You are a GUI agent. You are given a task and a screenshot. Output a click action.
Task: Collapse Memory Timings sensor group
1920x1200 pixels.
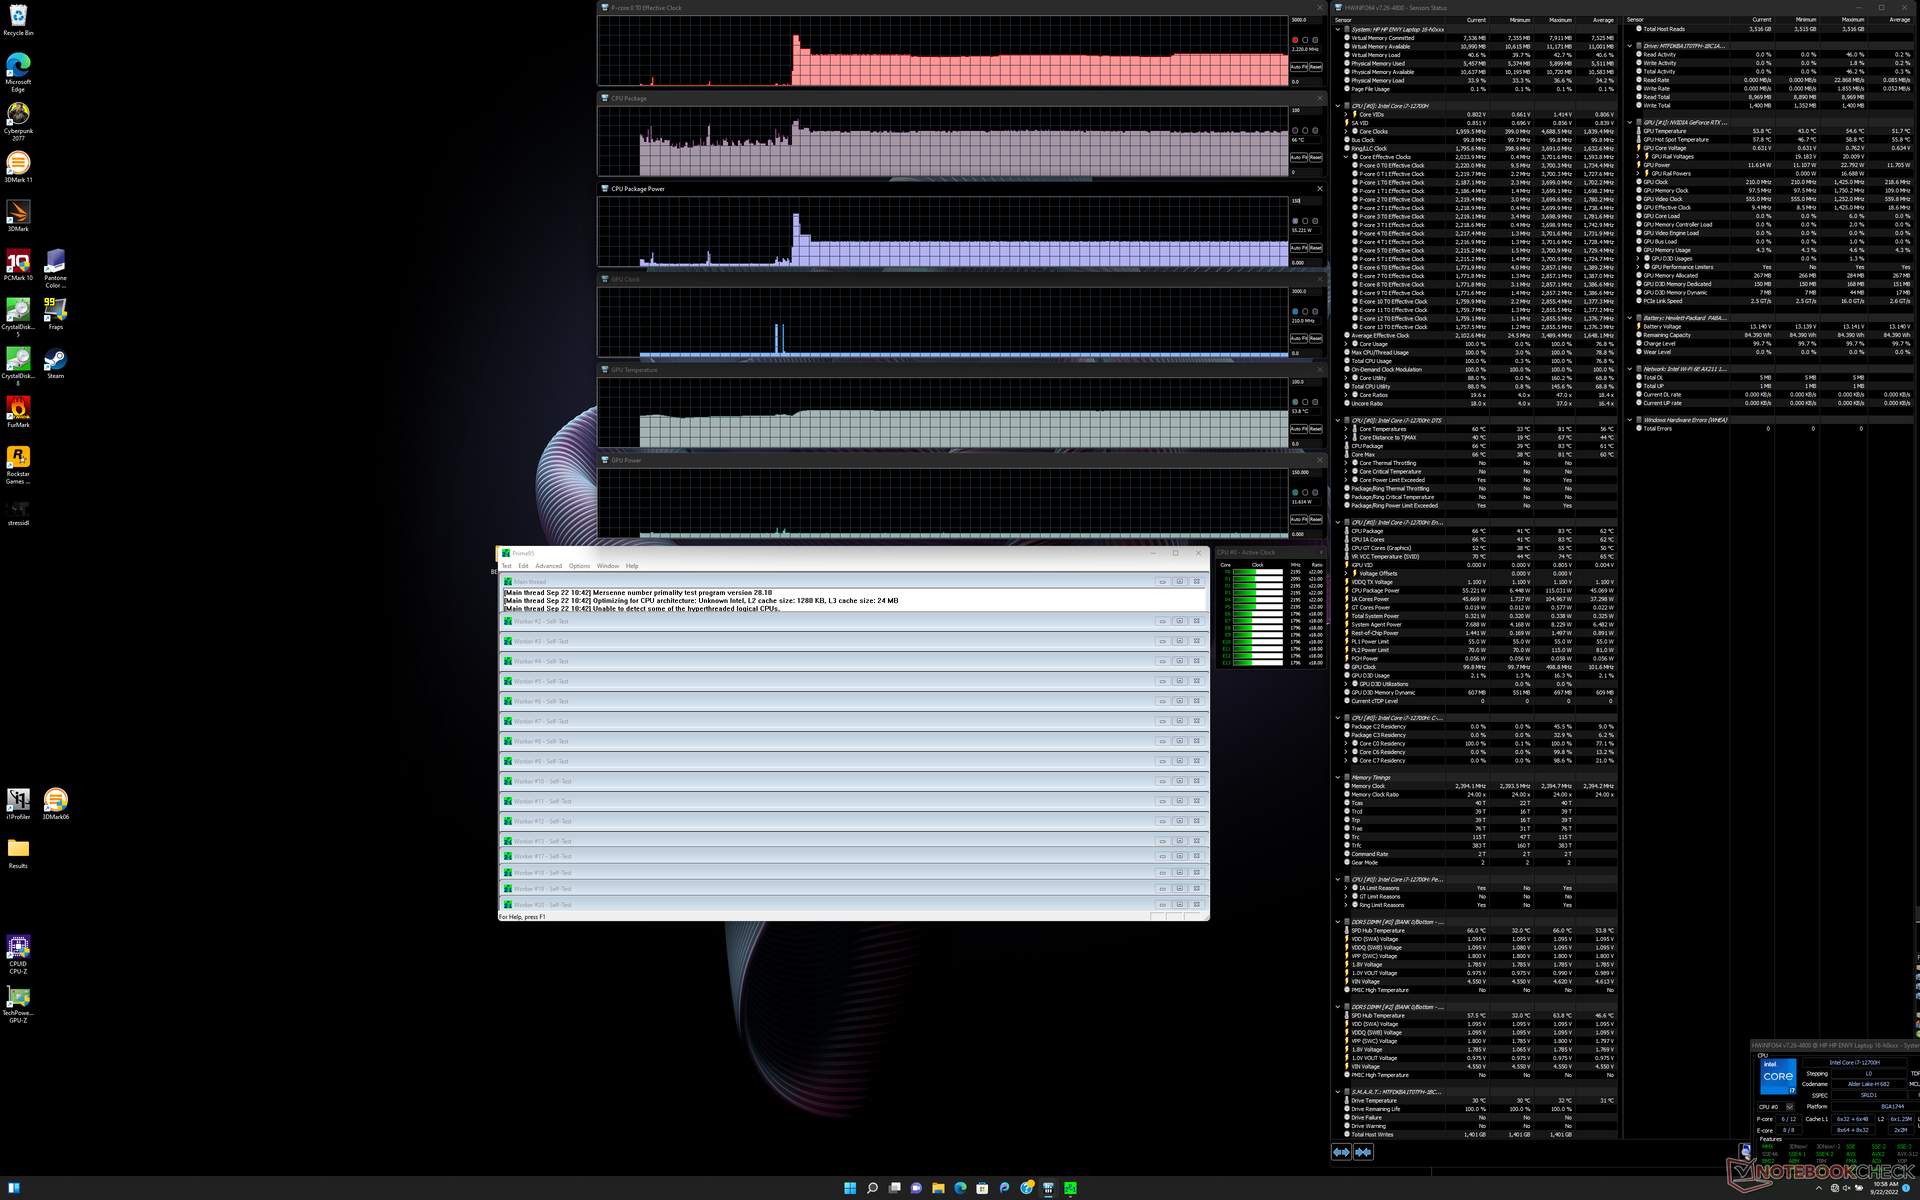click(1338, 777)
